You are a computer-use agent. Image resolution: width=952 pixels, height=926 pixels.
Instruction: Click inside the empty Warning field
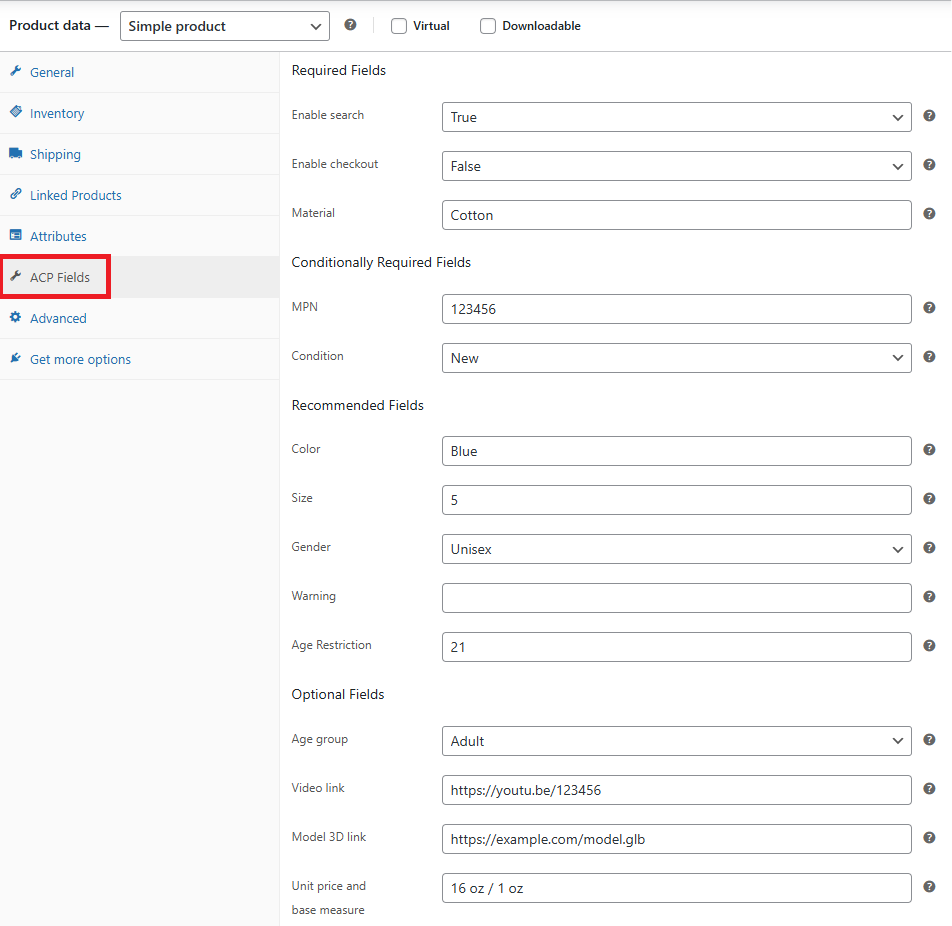pos(677,598)
